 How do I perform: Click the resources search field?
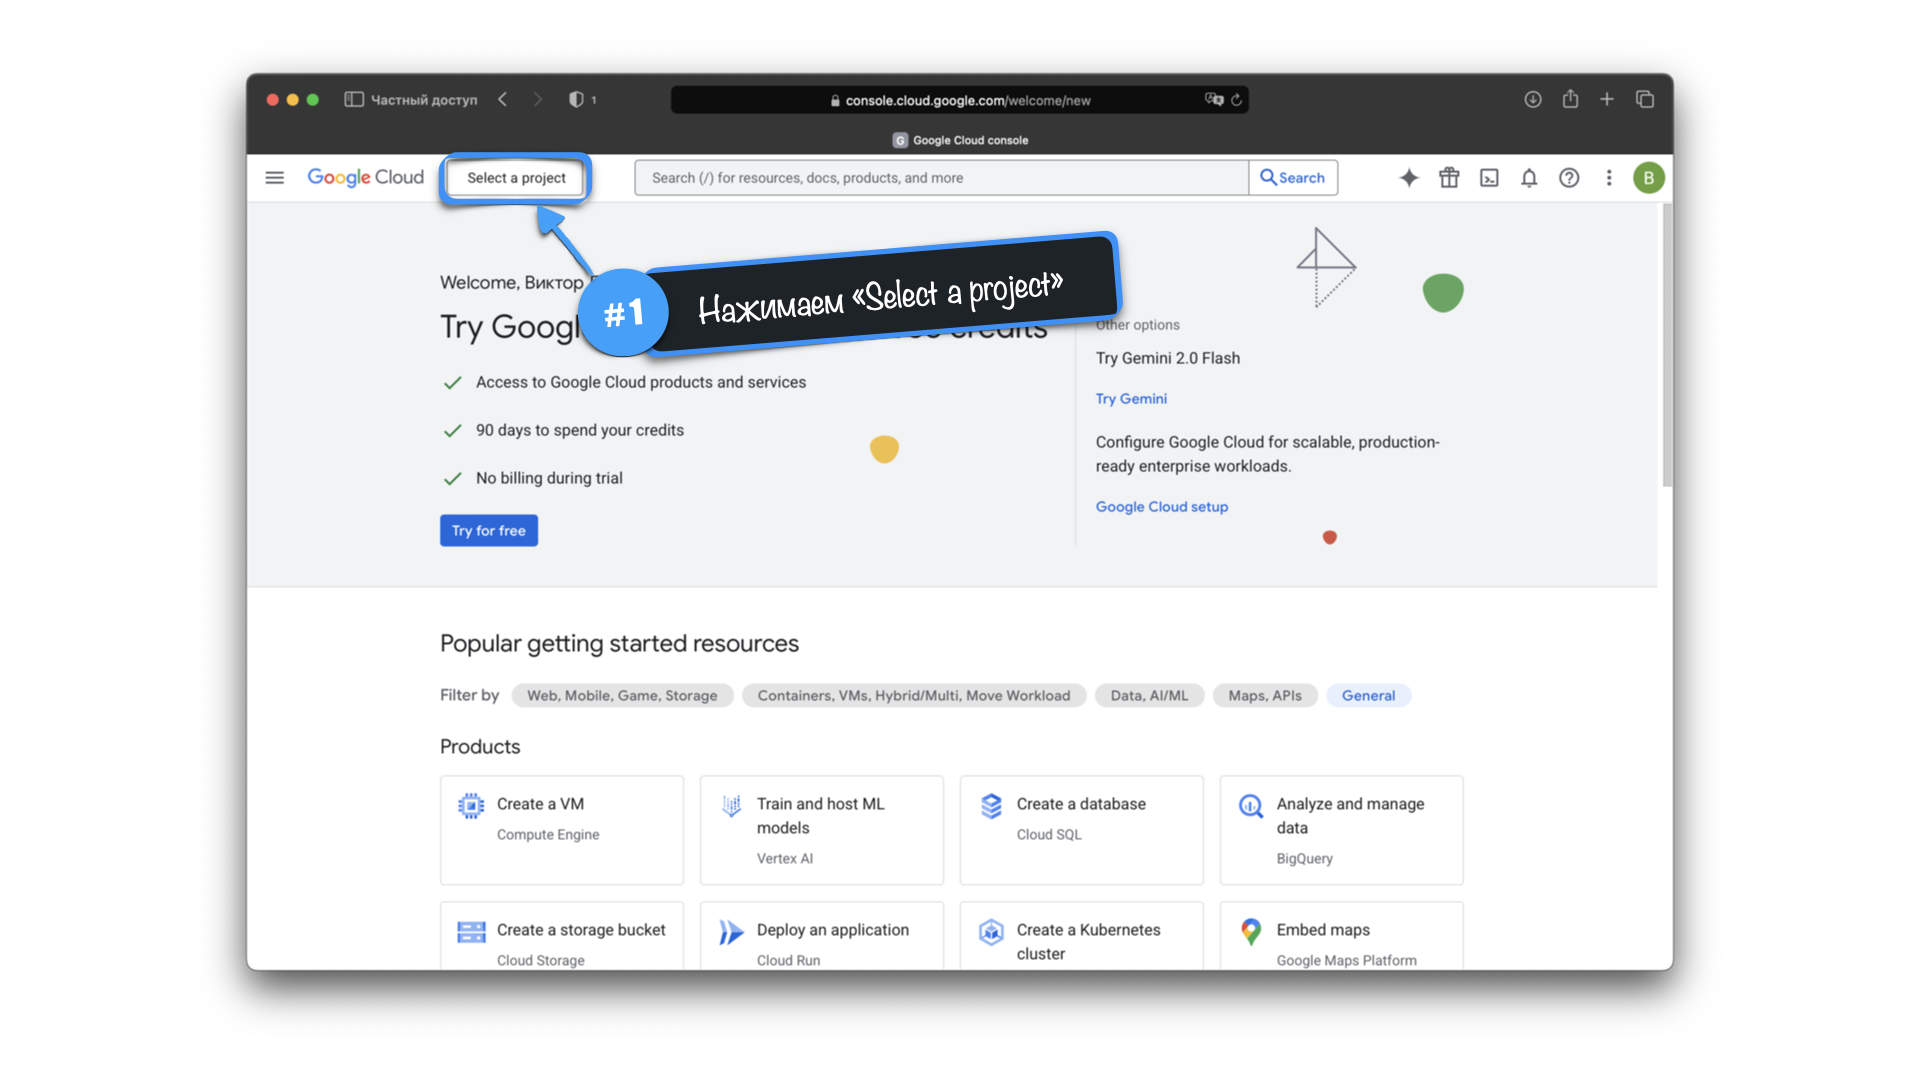tap(940, 178)
